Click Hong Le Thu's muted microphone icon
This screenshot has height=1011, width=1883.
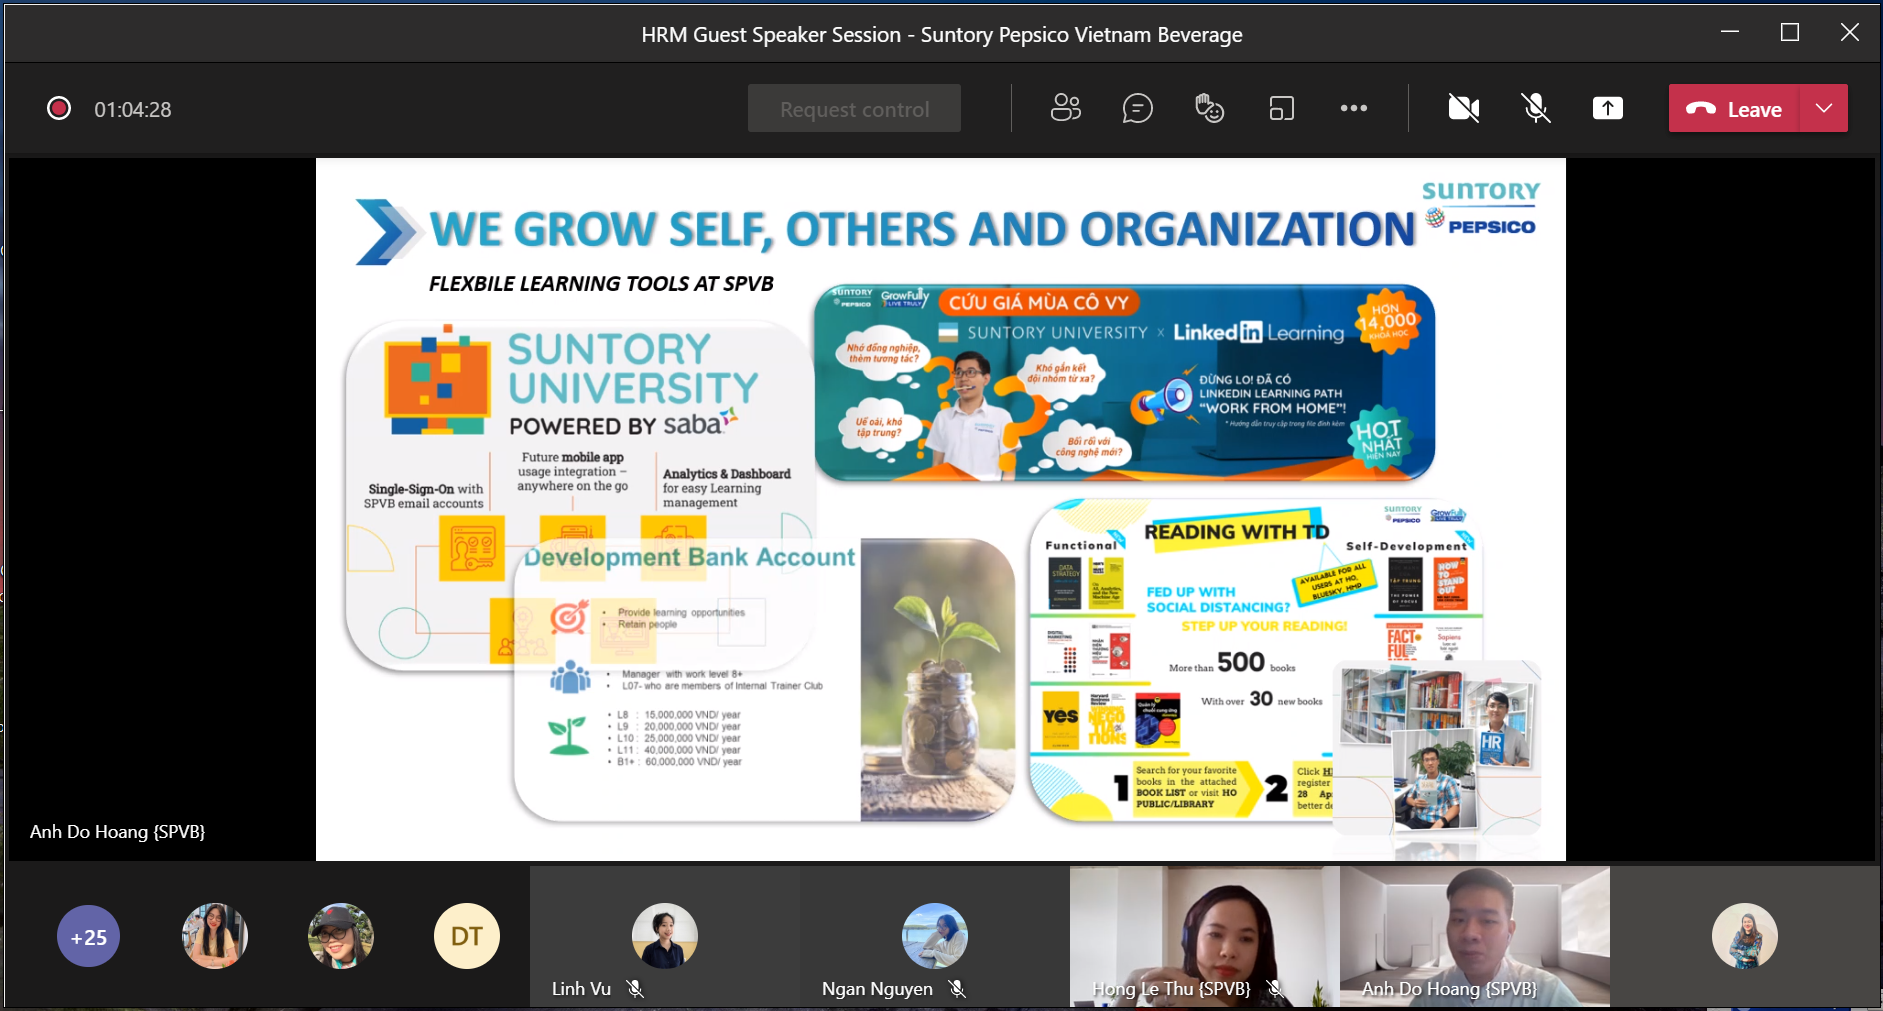point(1275,989)
